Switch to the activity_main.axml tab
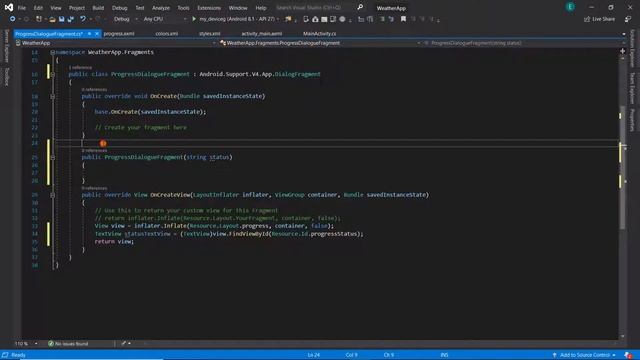640x360 pixels. 262,33
